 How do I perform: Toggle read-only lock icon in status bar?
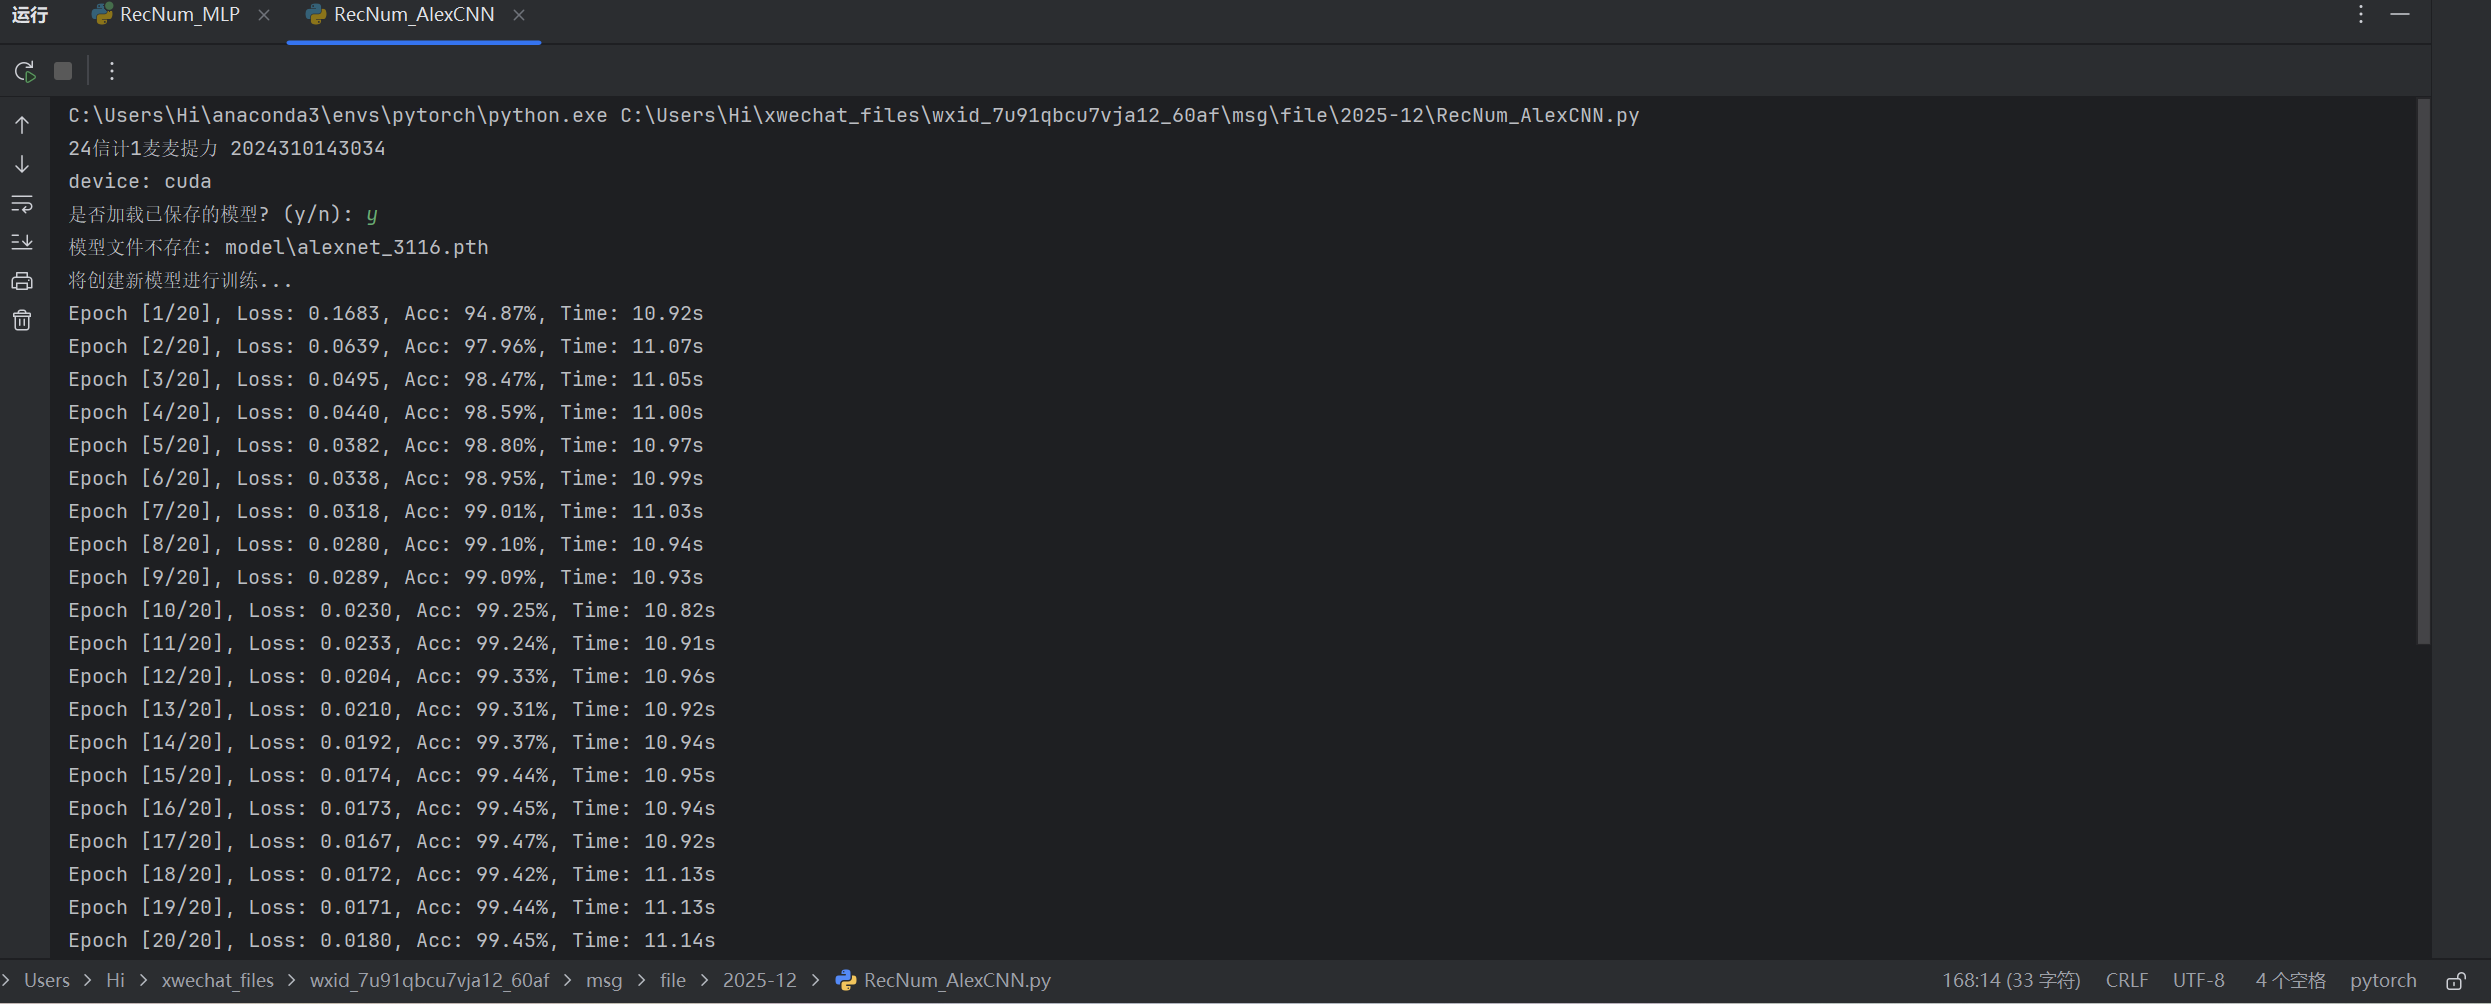point(2456,981)
